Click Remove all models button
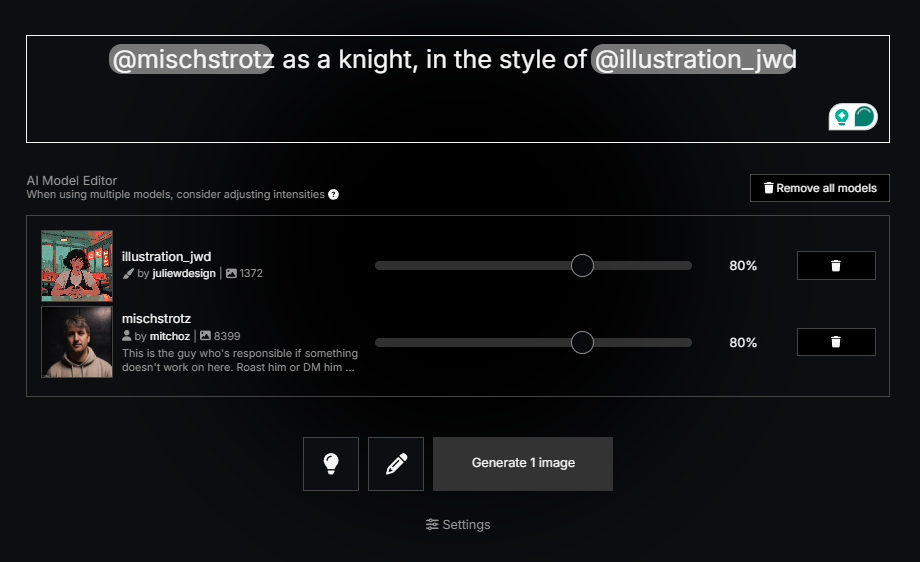Viewport: 920px width, 562px height. coord(820,188)
